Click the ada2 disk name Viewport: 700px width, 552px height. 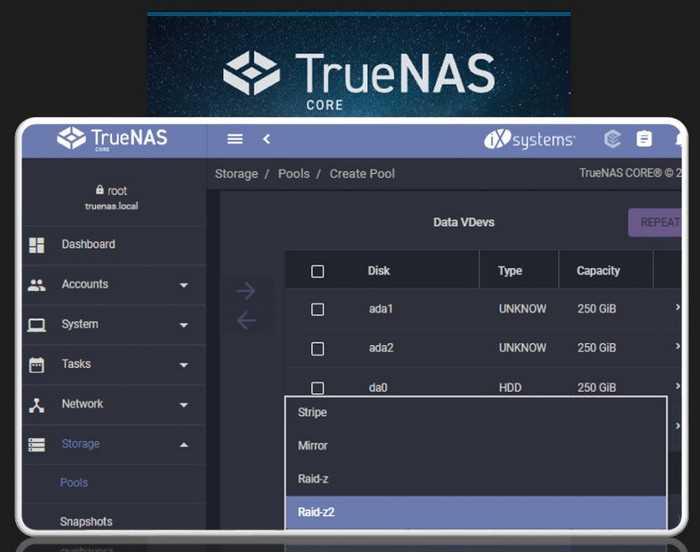(381, 347)
